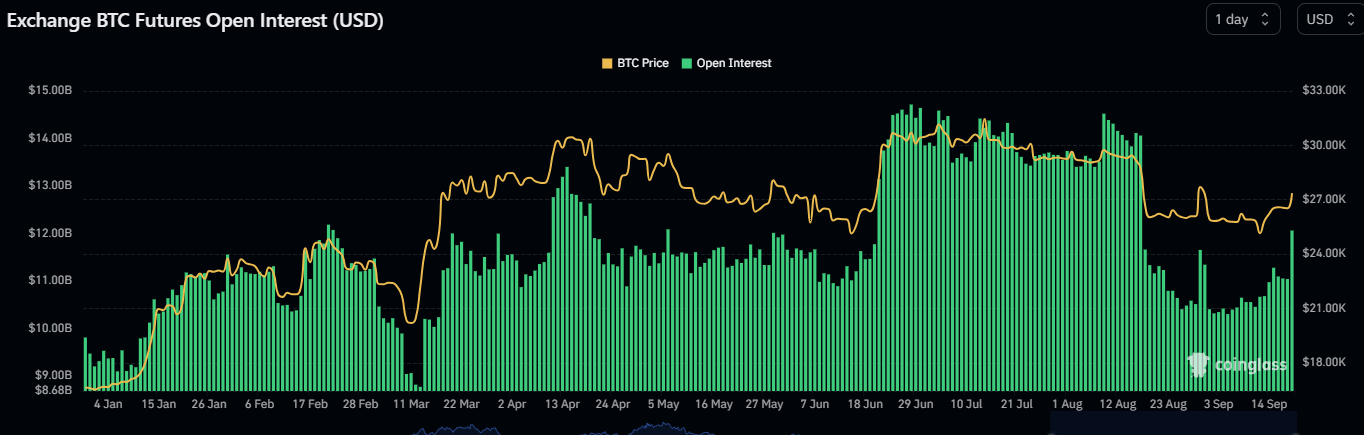Click the last green bar on the right
1364x435 pixels.
pos(1292,310)
